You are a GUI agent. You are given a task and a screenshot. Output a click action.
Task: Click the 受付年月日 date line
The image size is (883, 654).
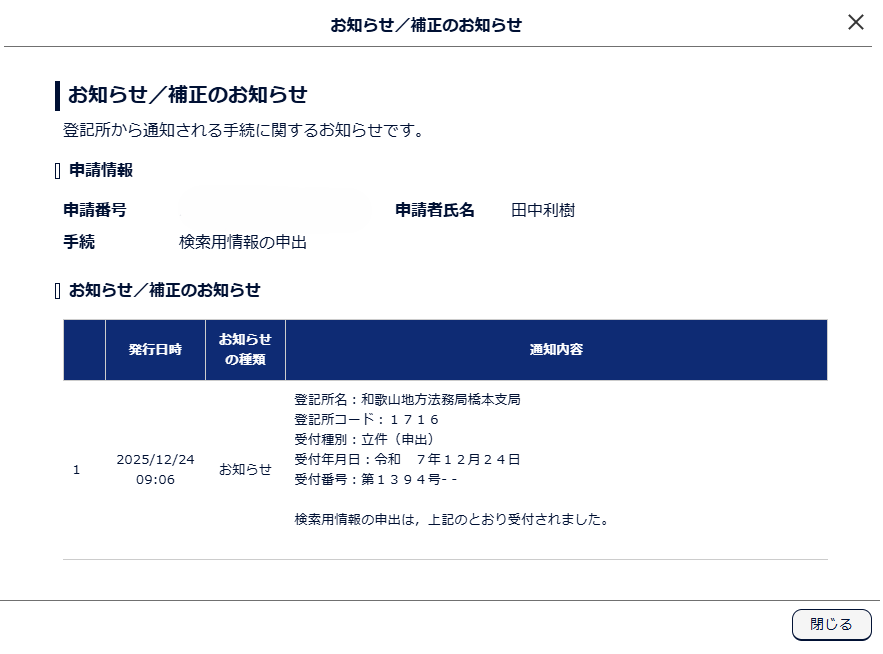[407, 460]
